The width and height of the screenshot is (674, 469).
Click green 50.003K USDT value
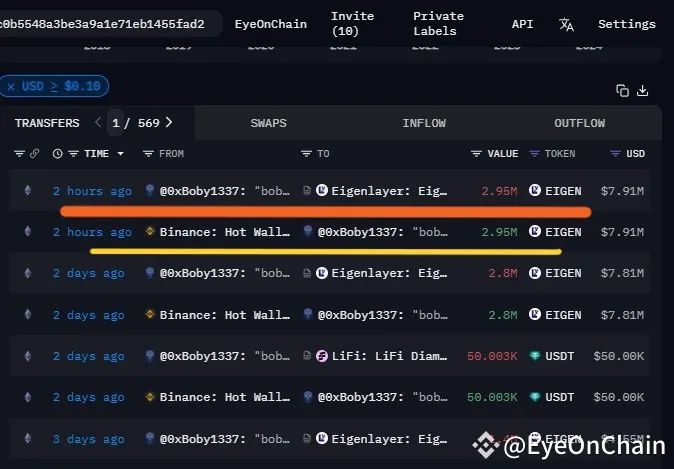point(492,397)
